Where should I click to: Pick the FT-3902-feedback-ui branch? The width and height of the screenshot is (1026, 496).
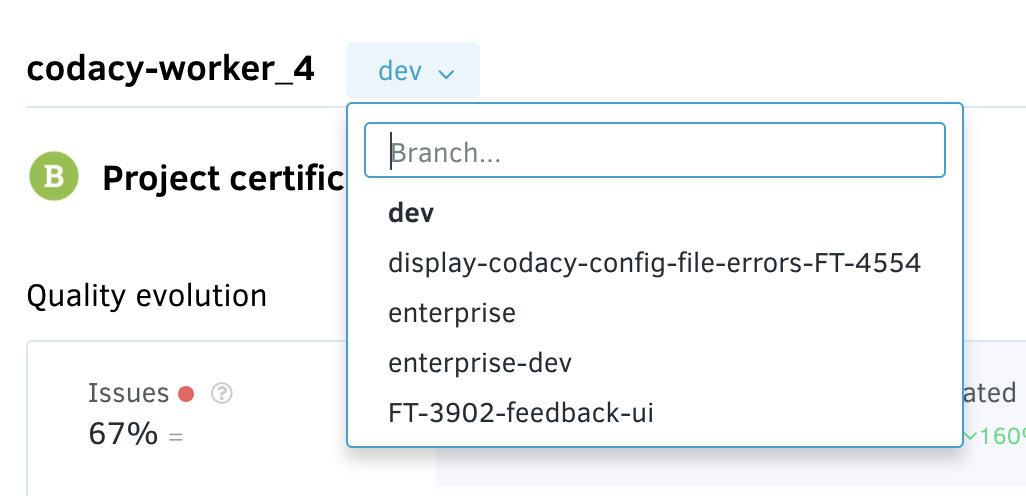click(521, 412)
